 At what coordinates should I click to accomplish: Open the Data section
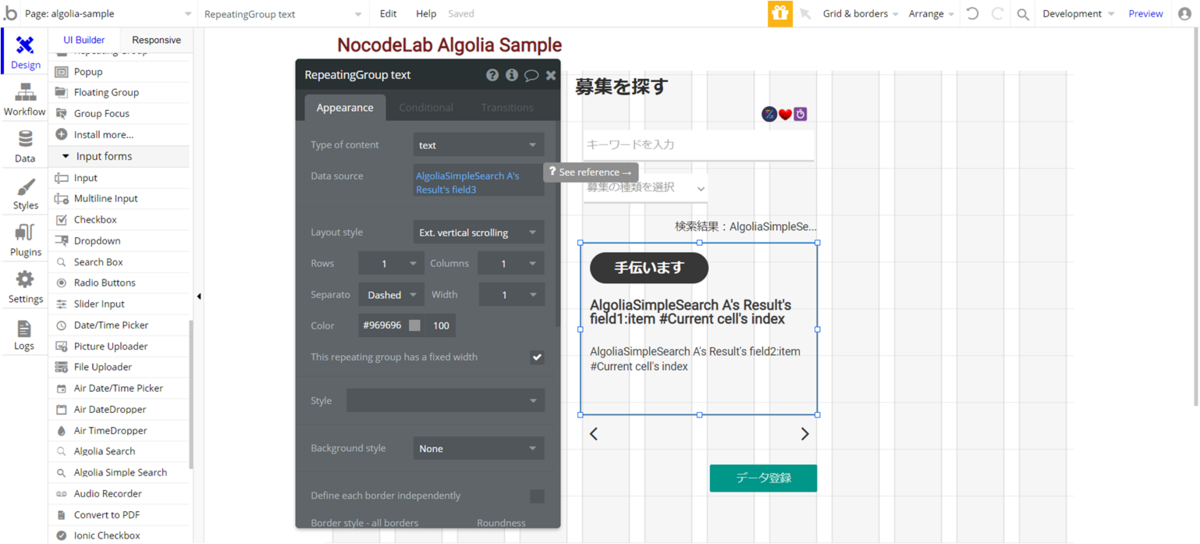coord(25,147)
